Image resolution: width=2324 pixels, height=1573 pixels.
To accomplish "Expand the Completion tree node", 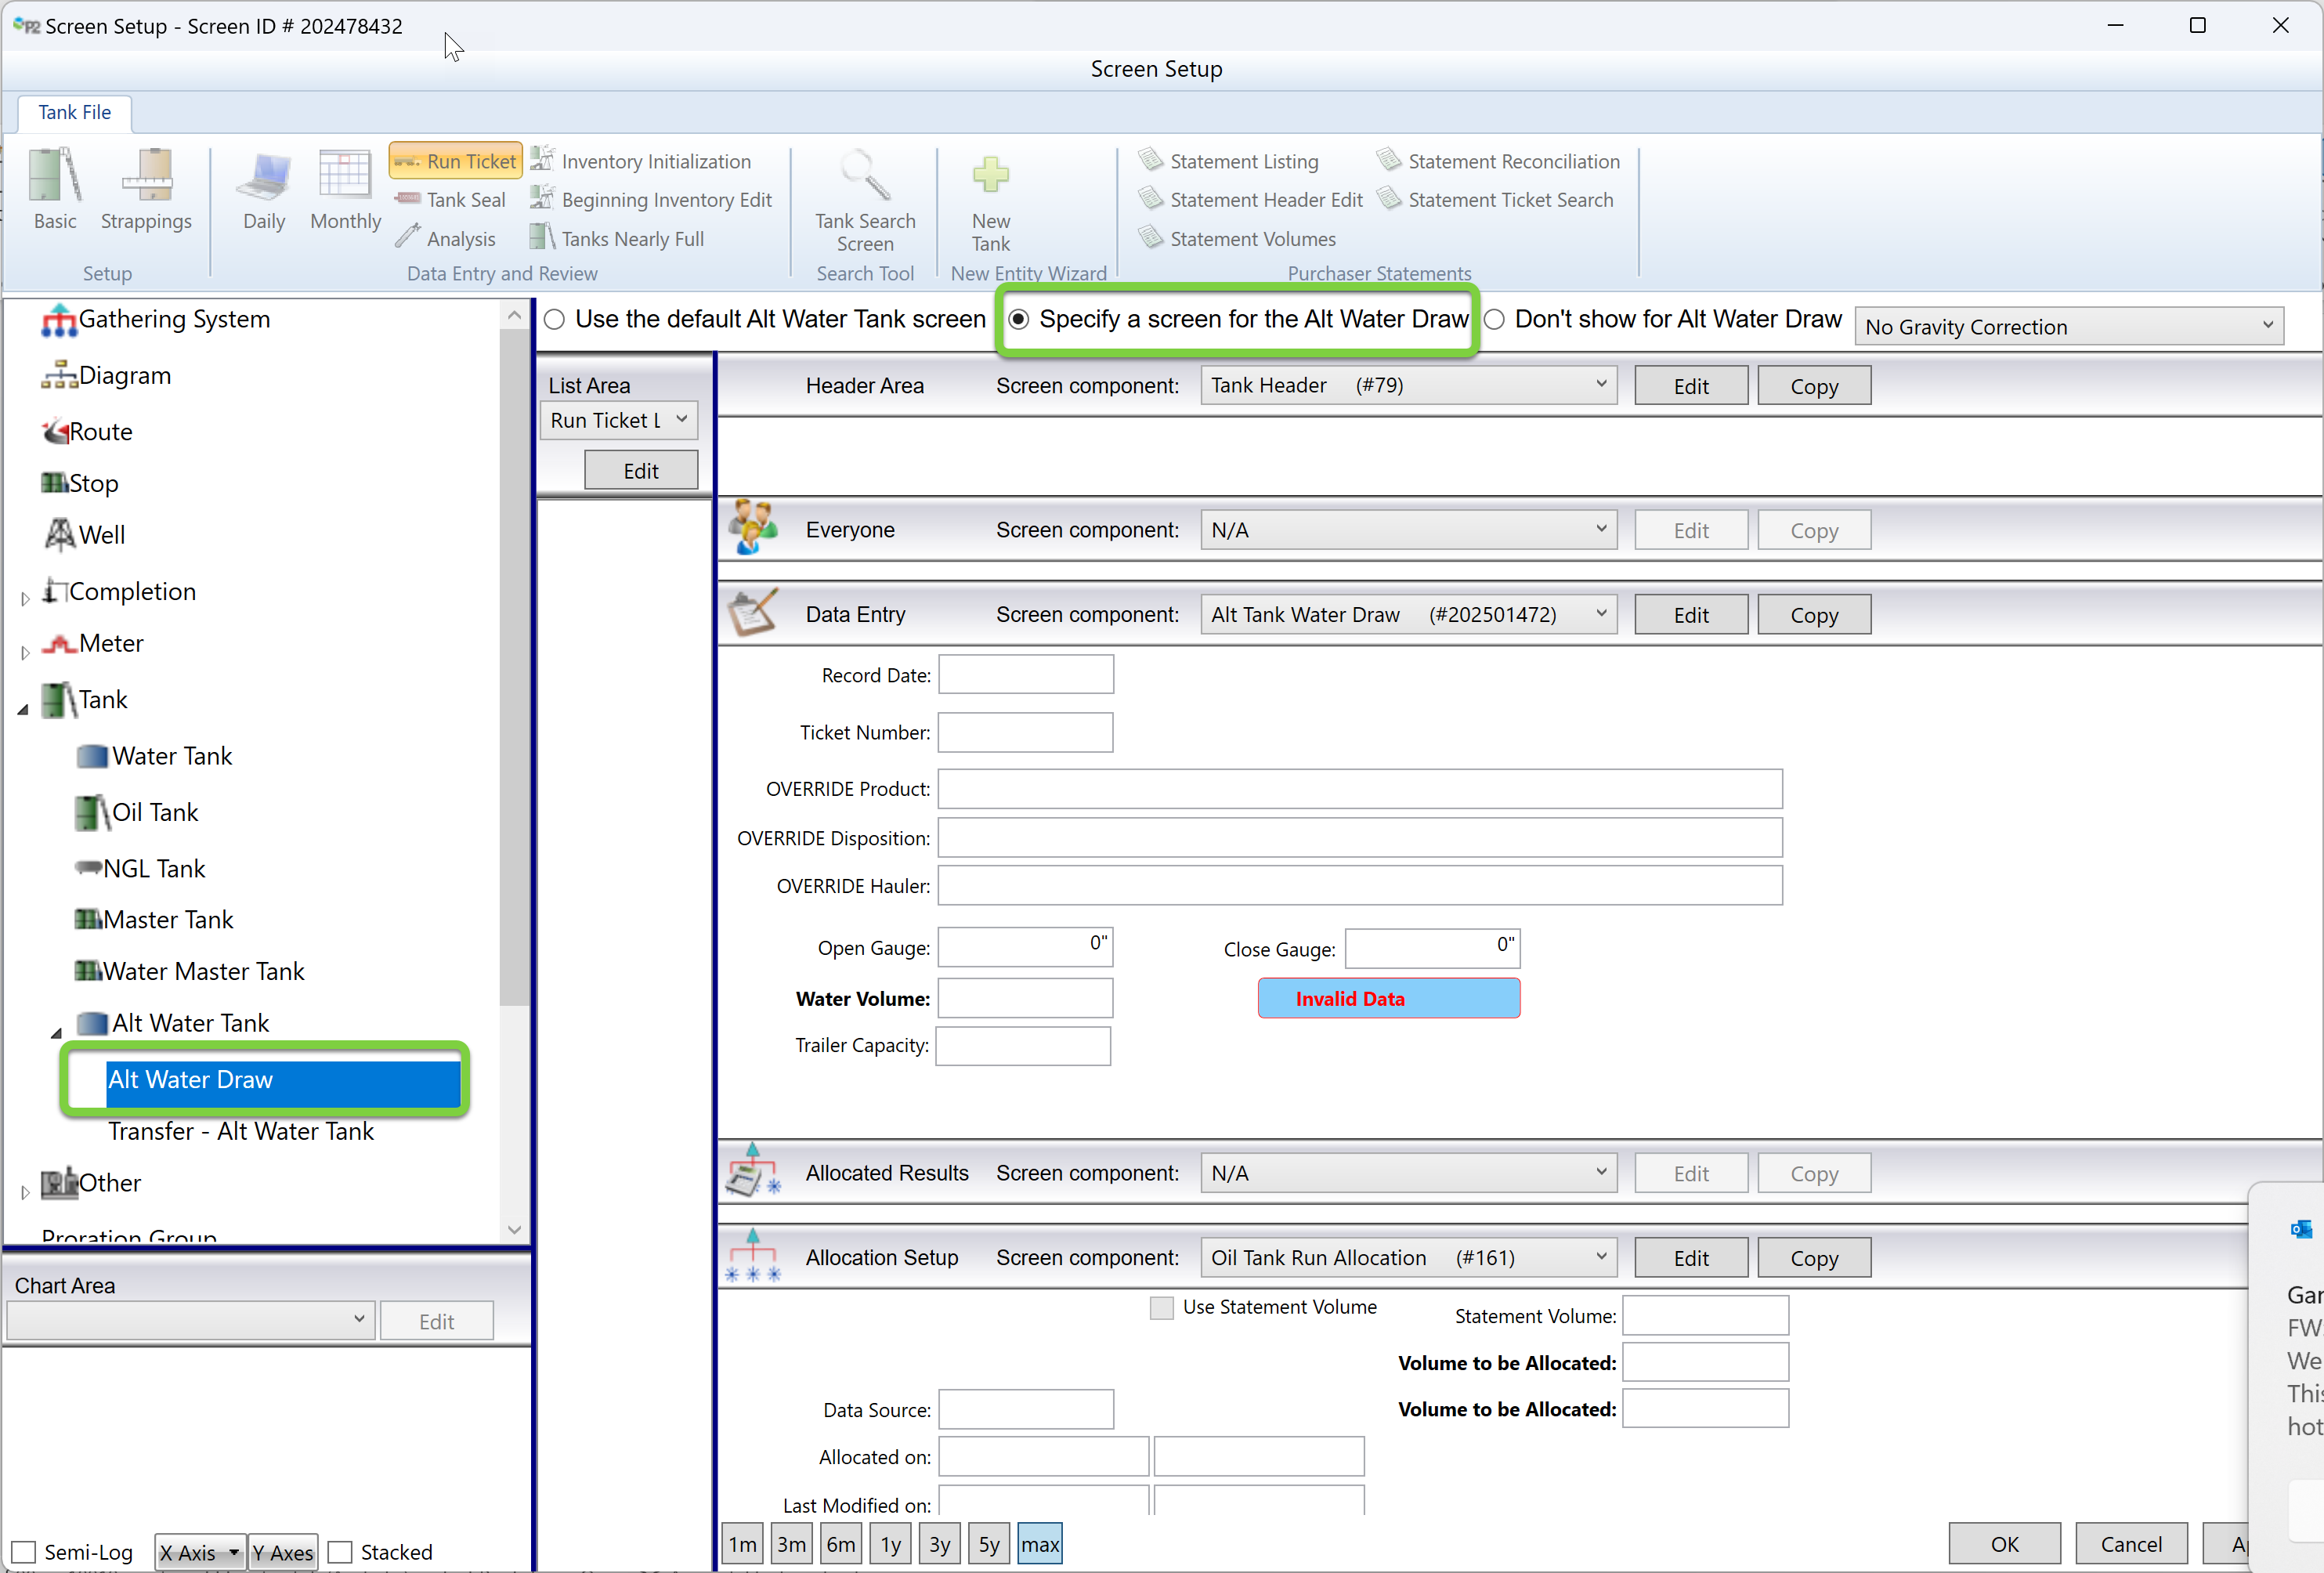I will point(25,598).
